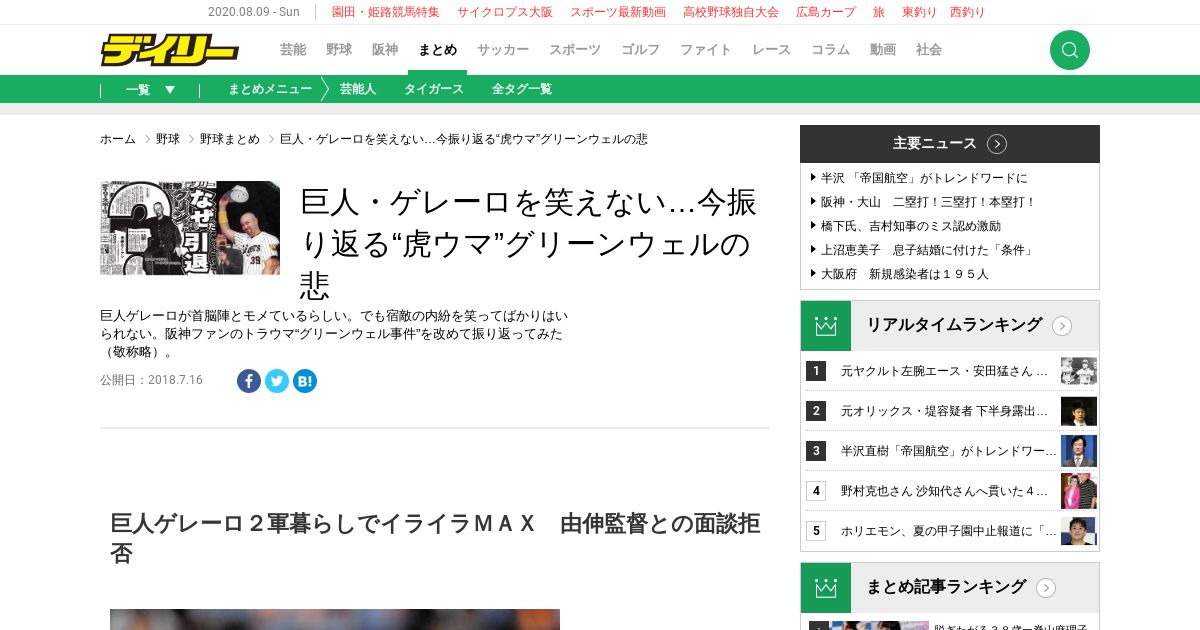Open the レース navigation tab
The image size is (1200, 630).
click(771, 50)
